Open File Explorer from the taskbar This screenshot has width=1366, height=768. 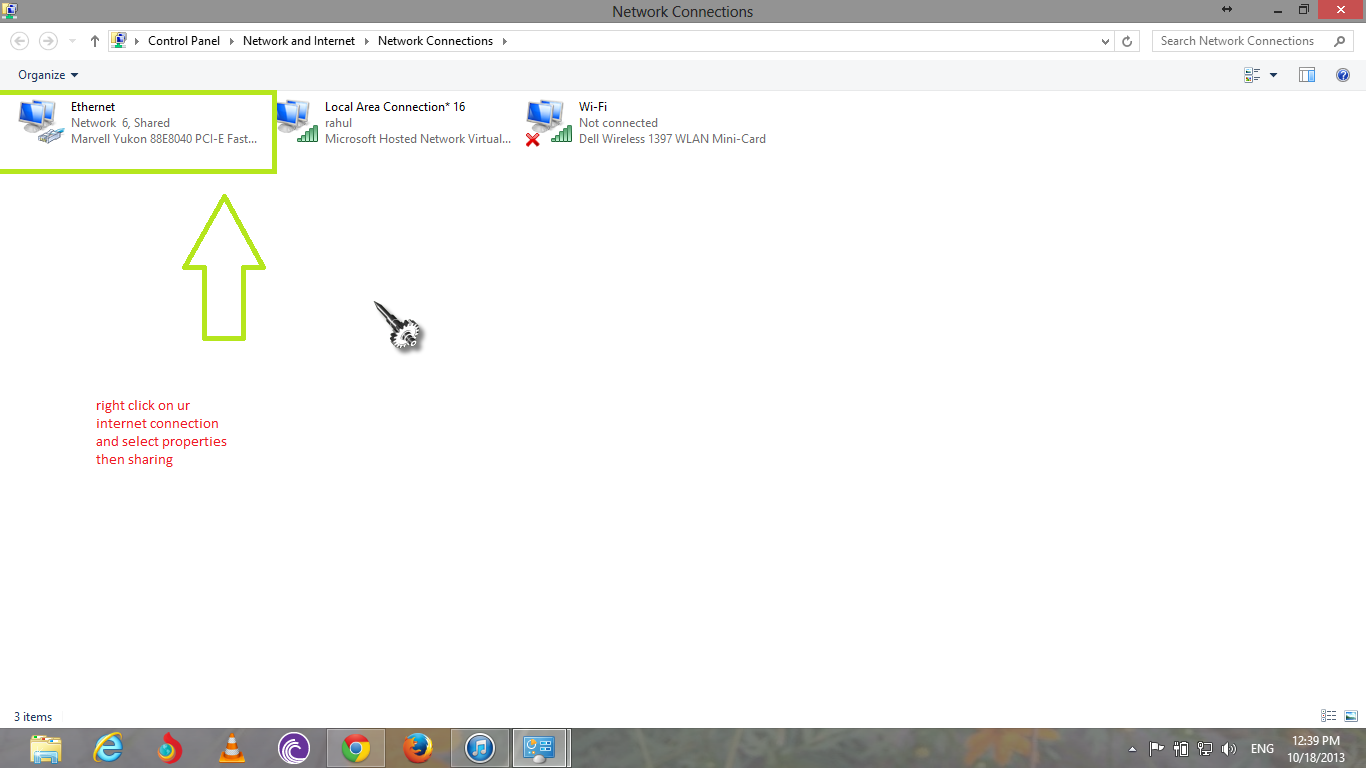pos(46,748)
